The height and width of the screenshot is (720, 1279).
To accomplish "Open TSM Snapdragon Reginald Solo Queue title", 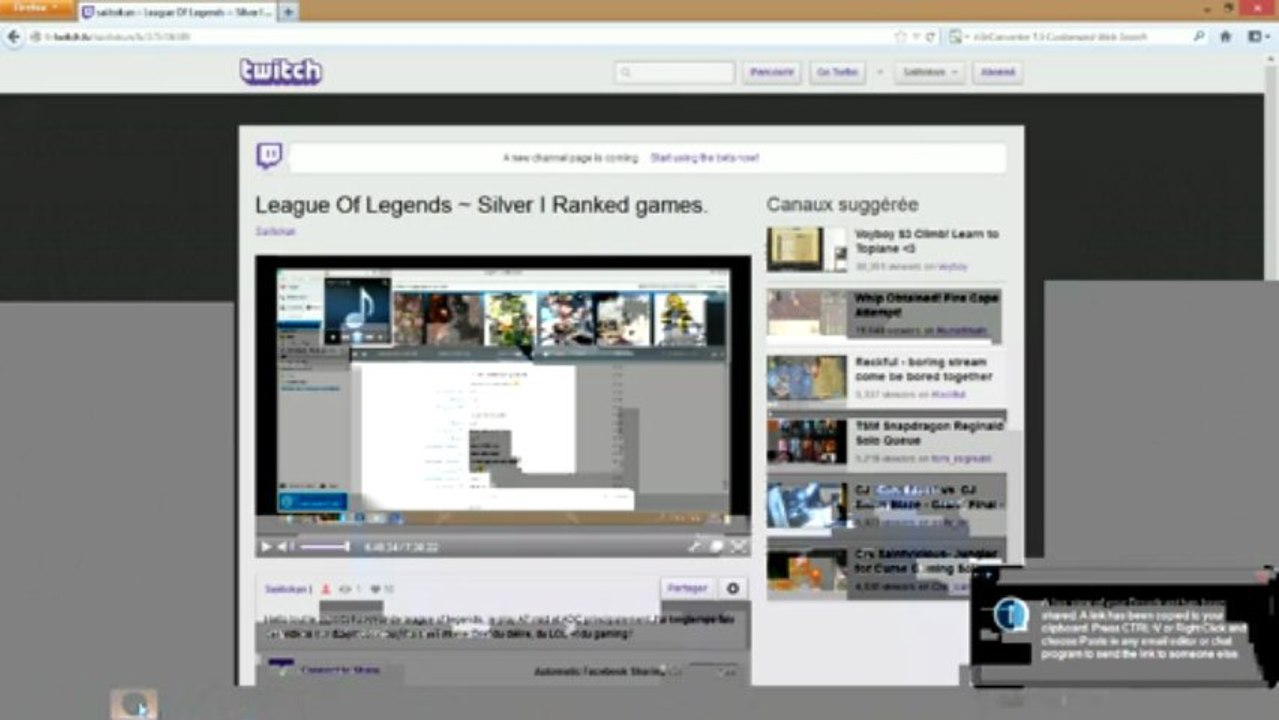I will [x=929, y=433].
